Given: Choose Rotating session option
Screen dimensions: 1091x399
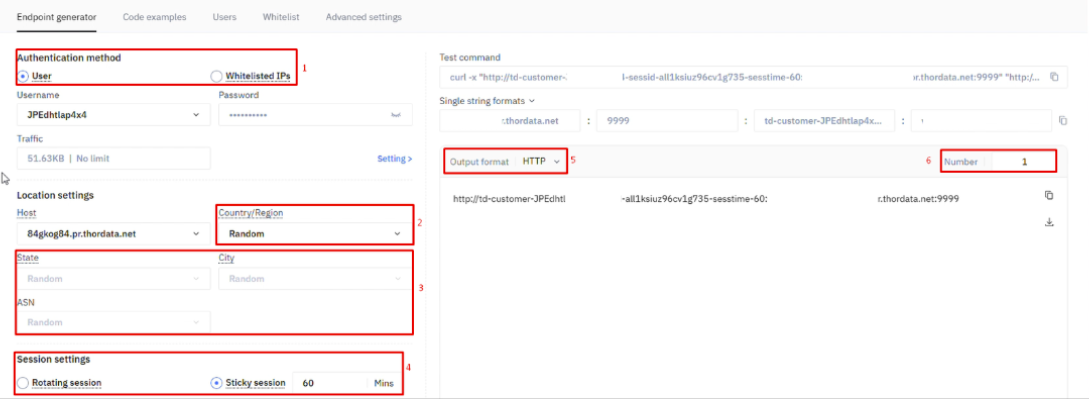Looking at the screenshot, I should 60,382.
